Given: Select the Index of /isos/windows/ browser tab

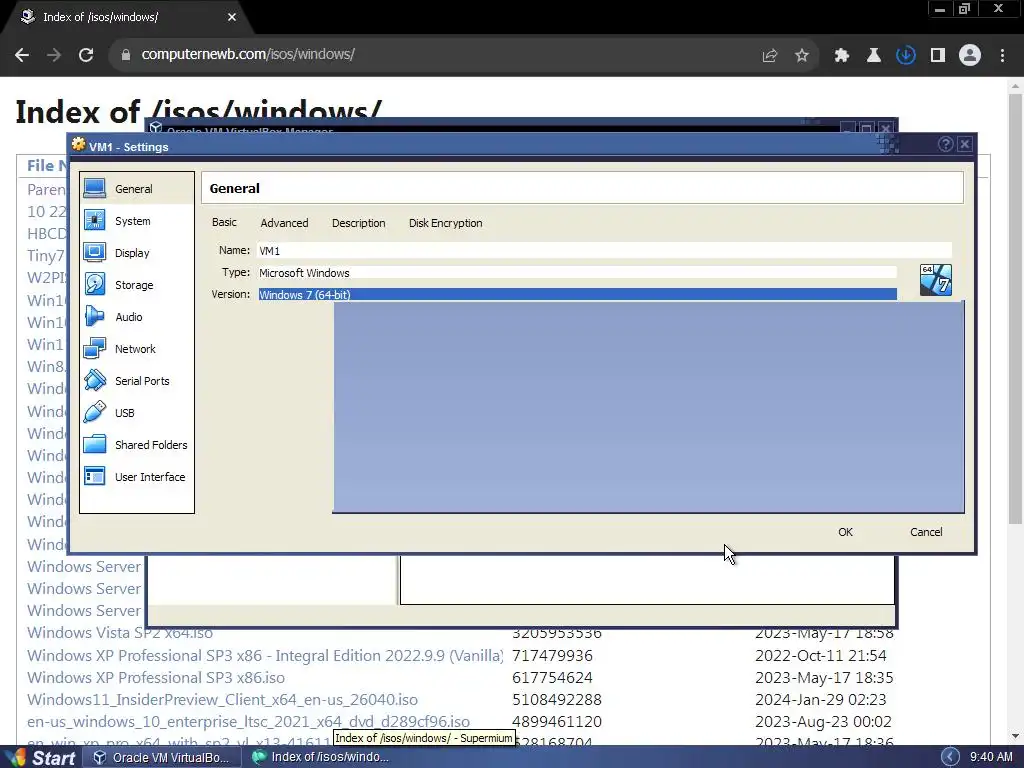Looking at the screenshot, I should click(x=126, y=17).
